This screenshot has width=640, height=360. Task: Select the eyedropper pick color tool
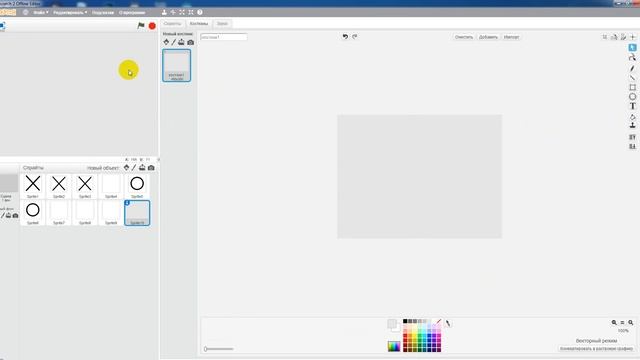[x=448, y=323]
